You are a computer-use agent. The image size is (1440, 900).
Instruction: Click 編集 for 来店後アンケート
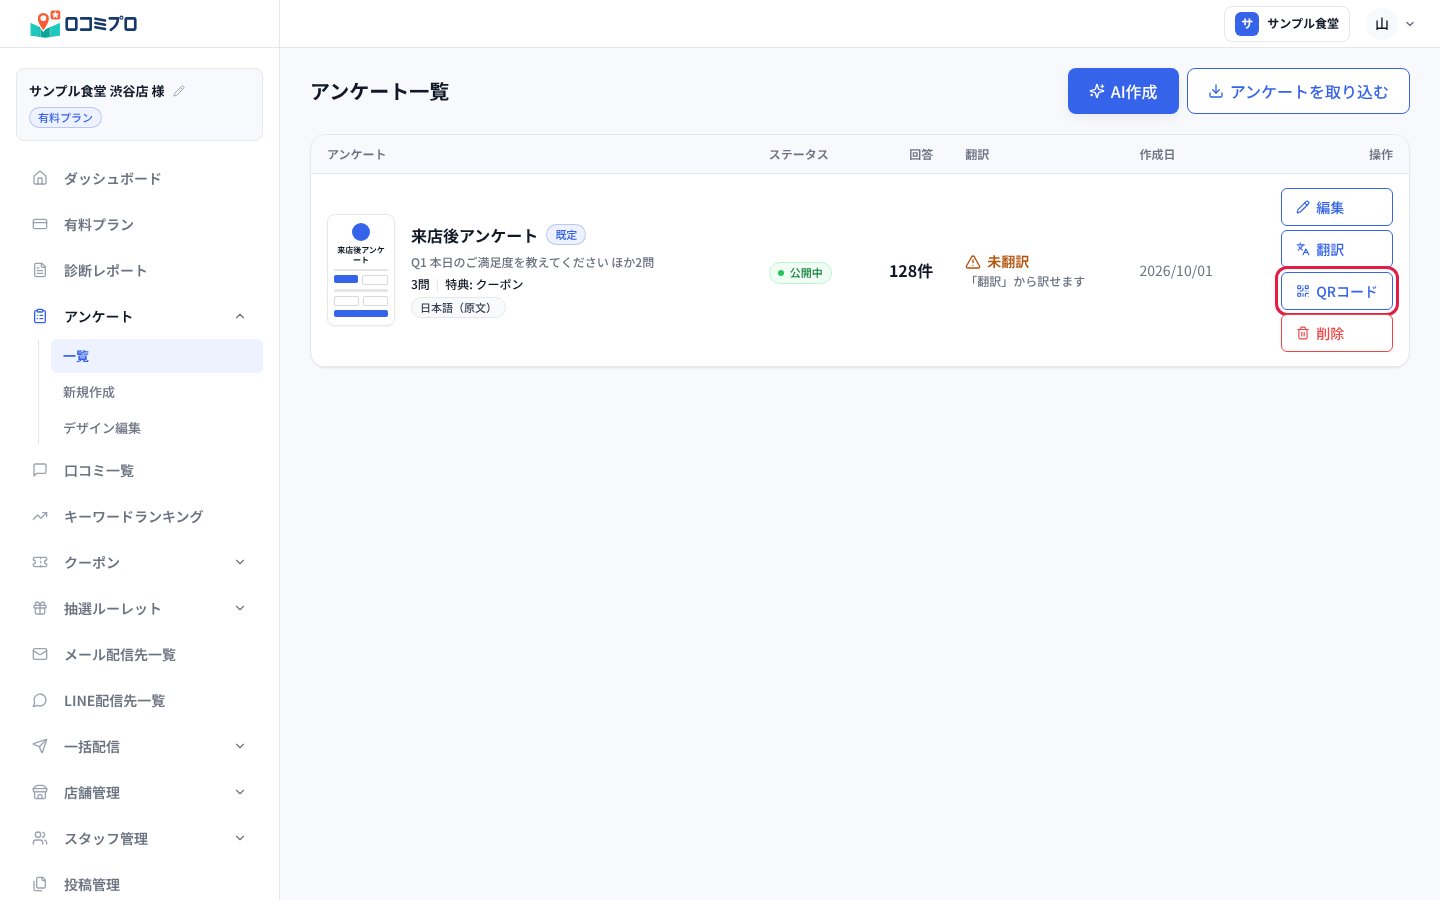pyautogui.click(x=1337, y=207)
